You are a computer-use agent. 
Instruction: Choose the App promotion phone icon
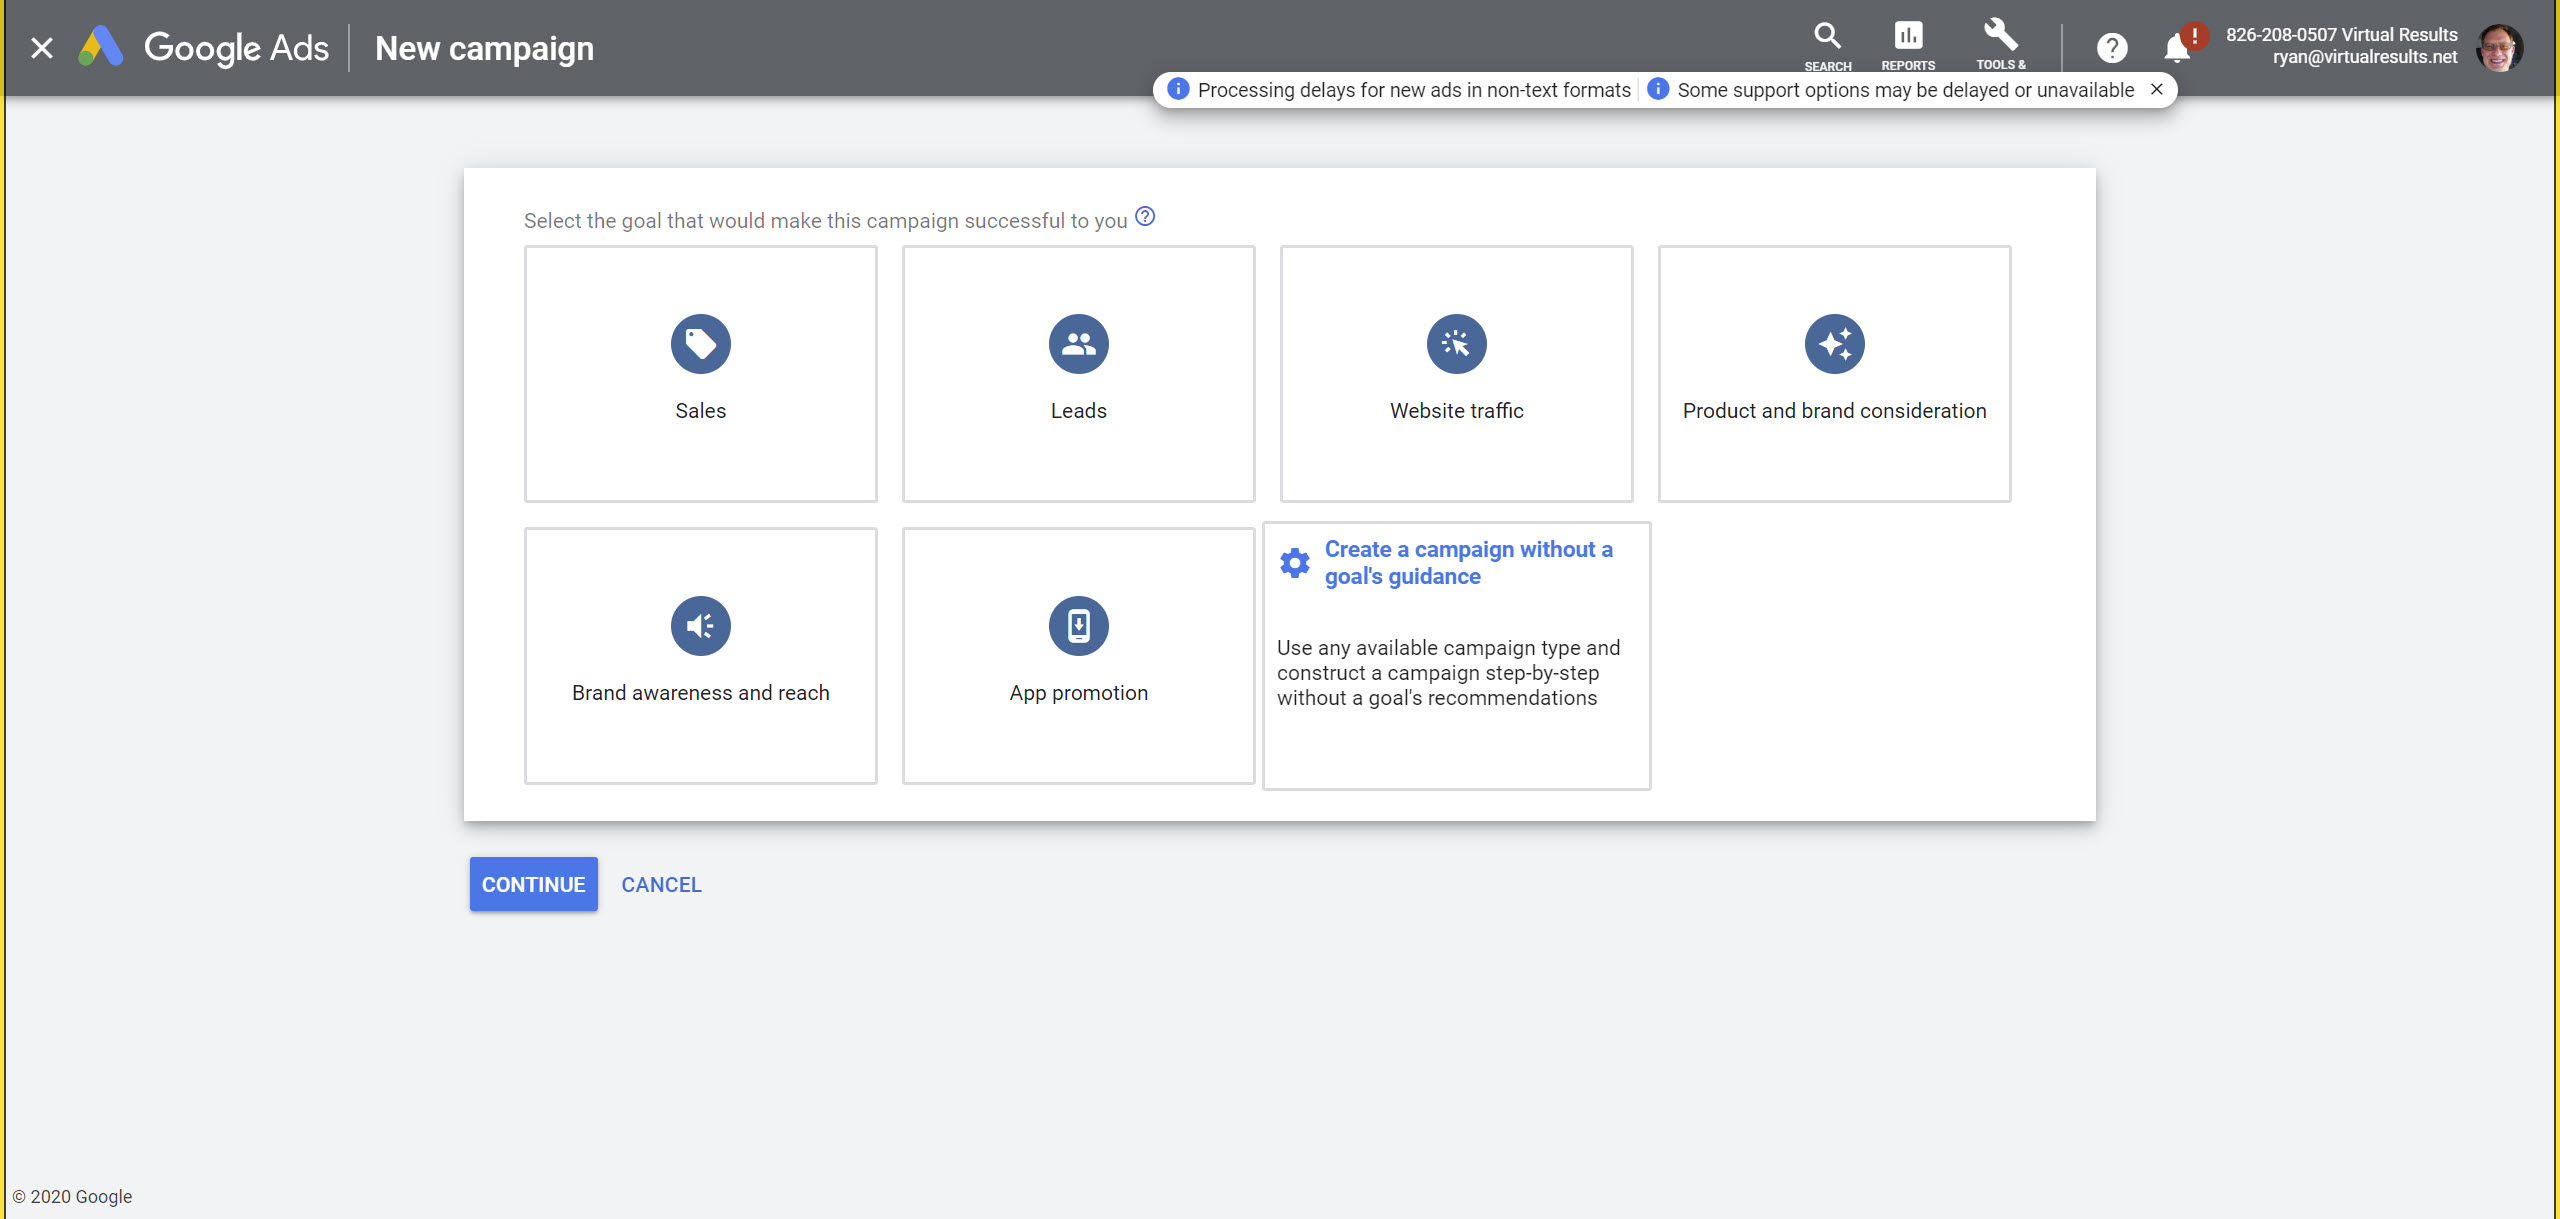(1078, 626)
